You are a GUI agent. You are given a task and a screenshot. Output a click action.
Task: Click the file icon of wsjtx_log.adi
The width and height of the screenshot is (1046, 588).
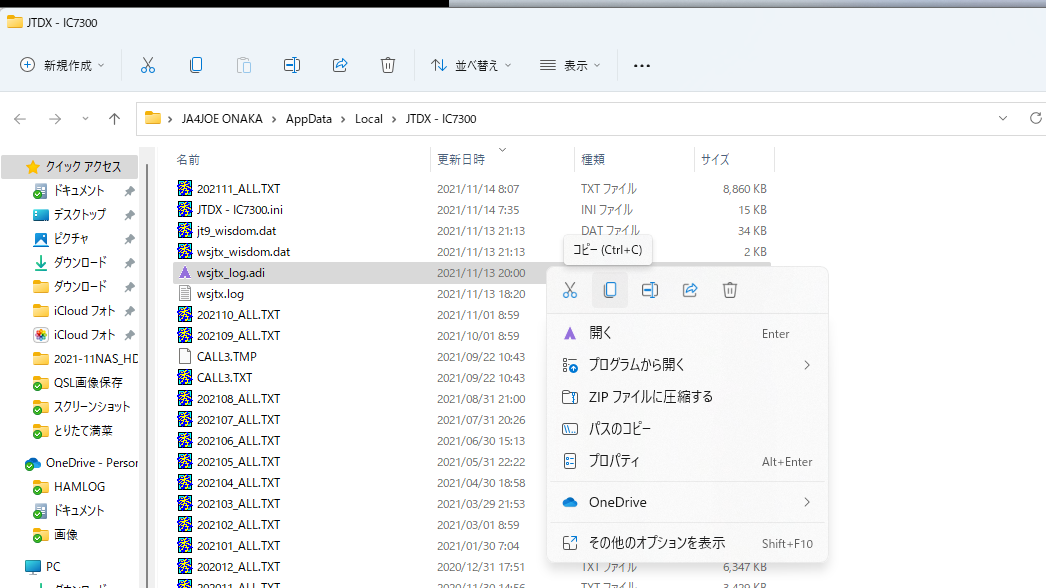185,272
